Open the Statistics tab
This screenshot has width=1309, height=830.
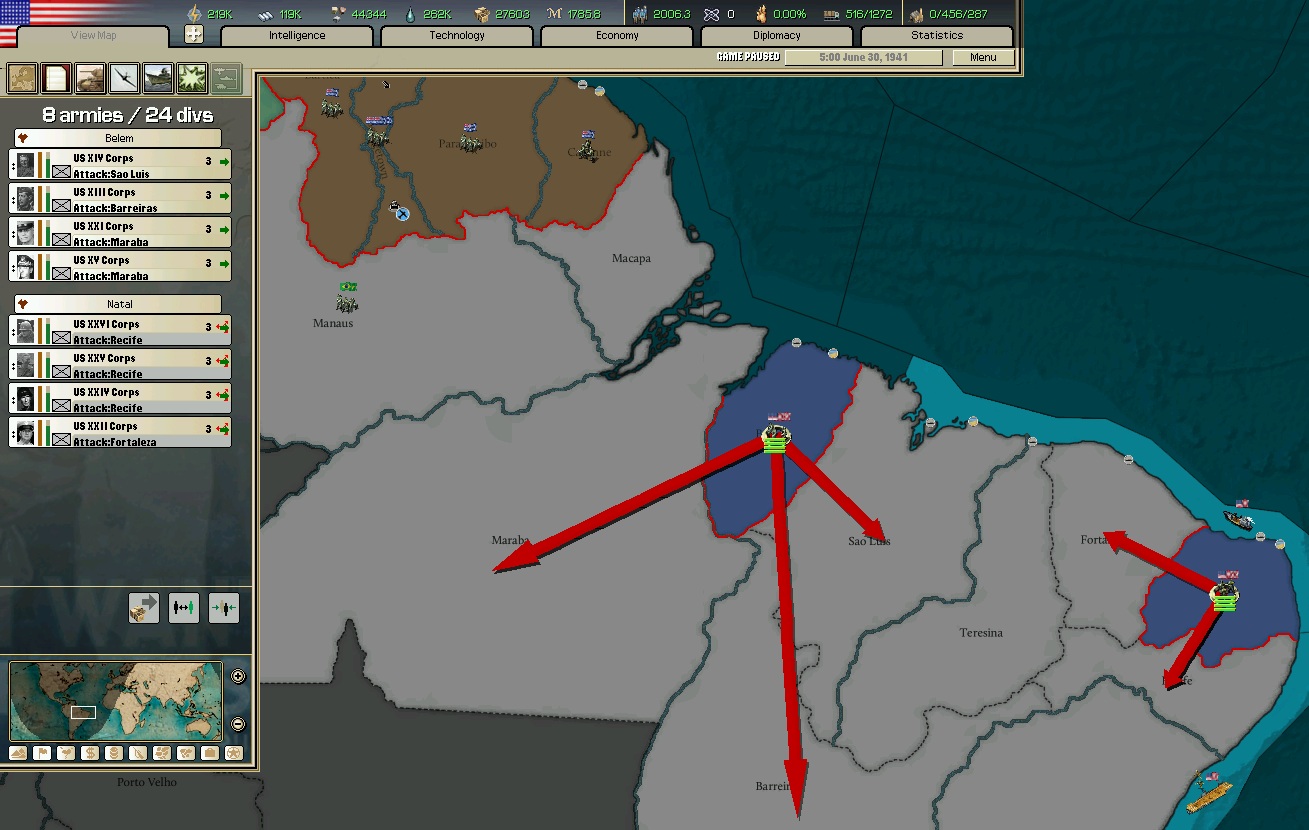point(936,36)
